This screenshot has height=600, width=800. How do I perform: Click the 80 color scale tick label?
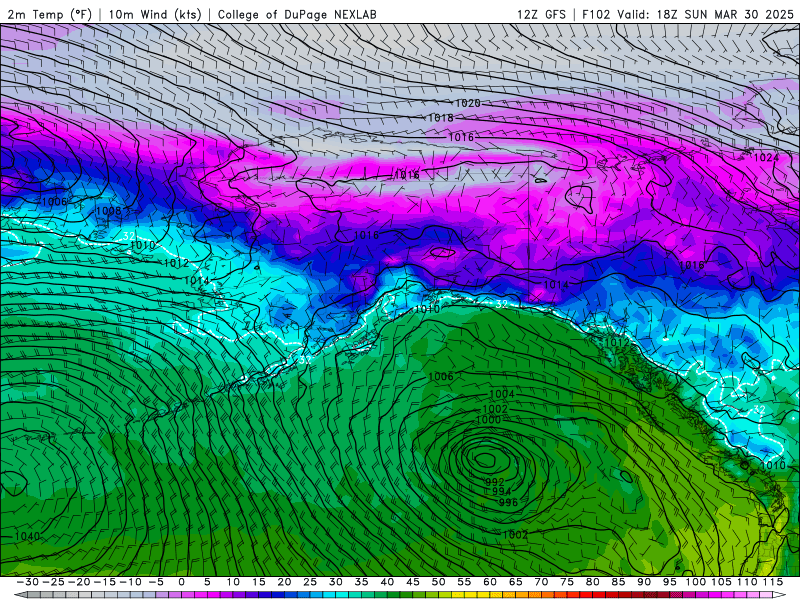[x=592, y=582]
